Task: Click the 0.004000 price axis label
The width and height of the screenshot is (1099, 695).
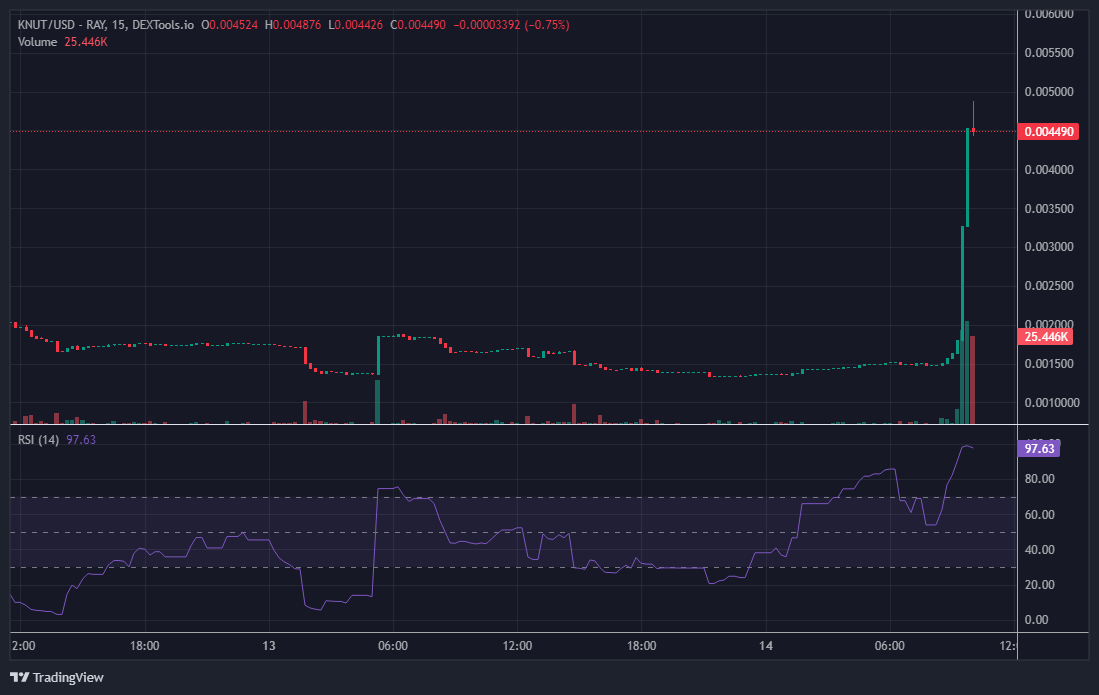Action: [x=1049, y=170]
